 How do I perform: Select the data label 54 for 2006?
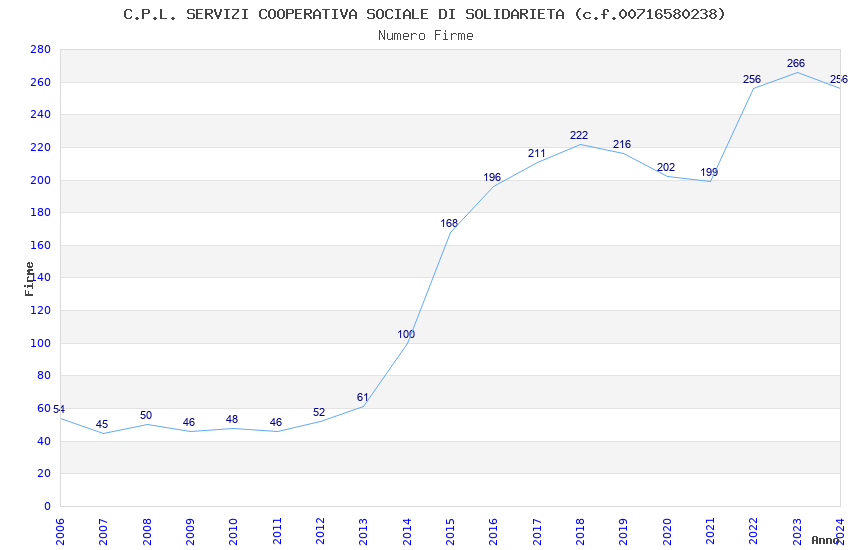(59, 409)
